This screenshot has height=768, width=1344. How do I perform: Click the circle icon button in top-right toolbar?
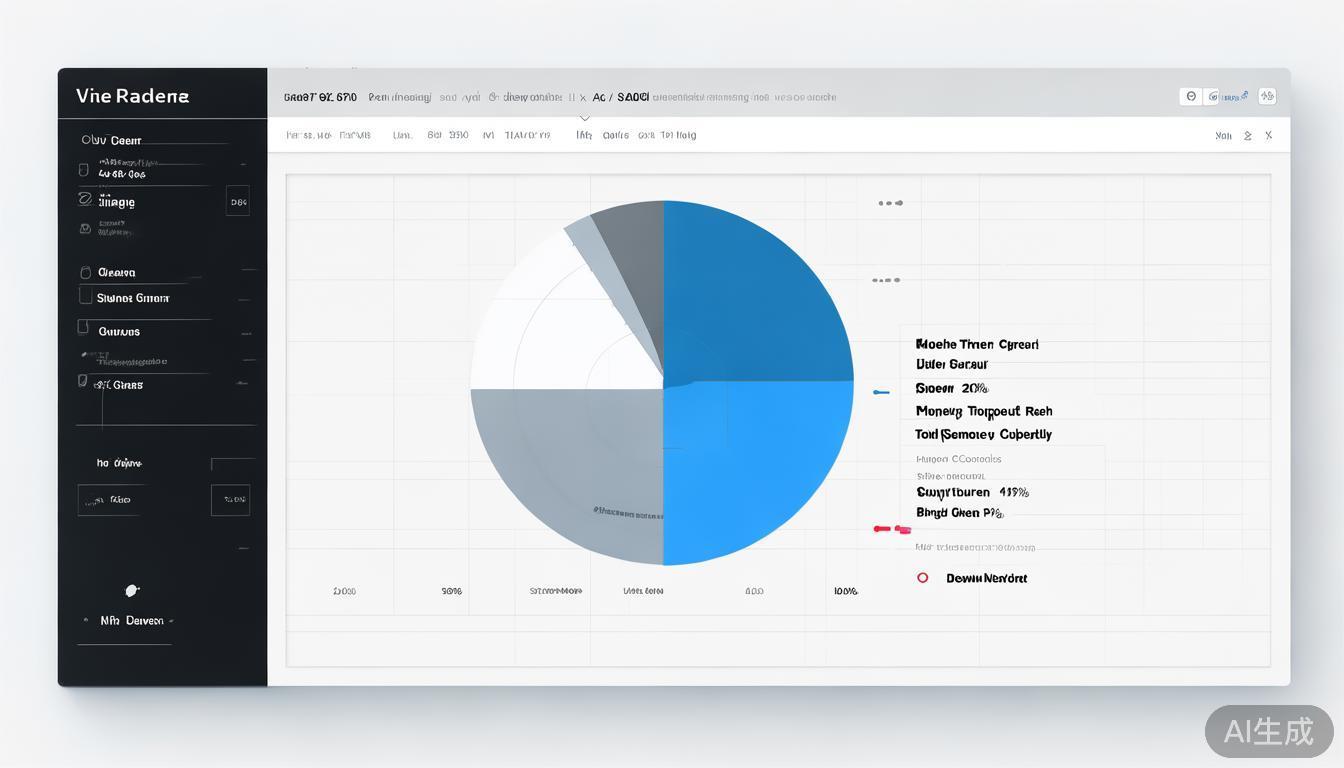[1190, 97]
